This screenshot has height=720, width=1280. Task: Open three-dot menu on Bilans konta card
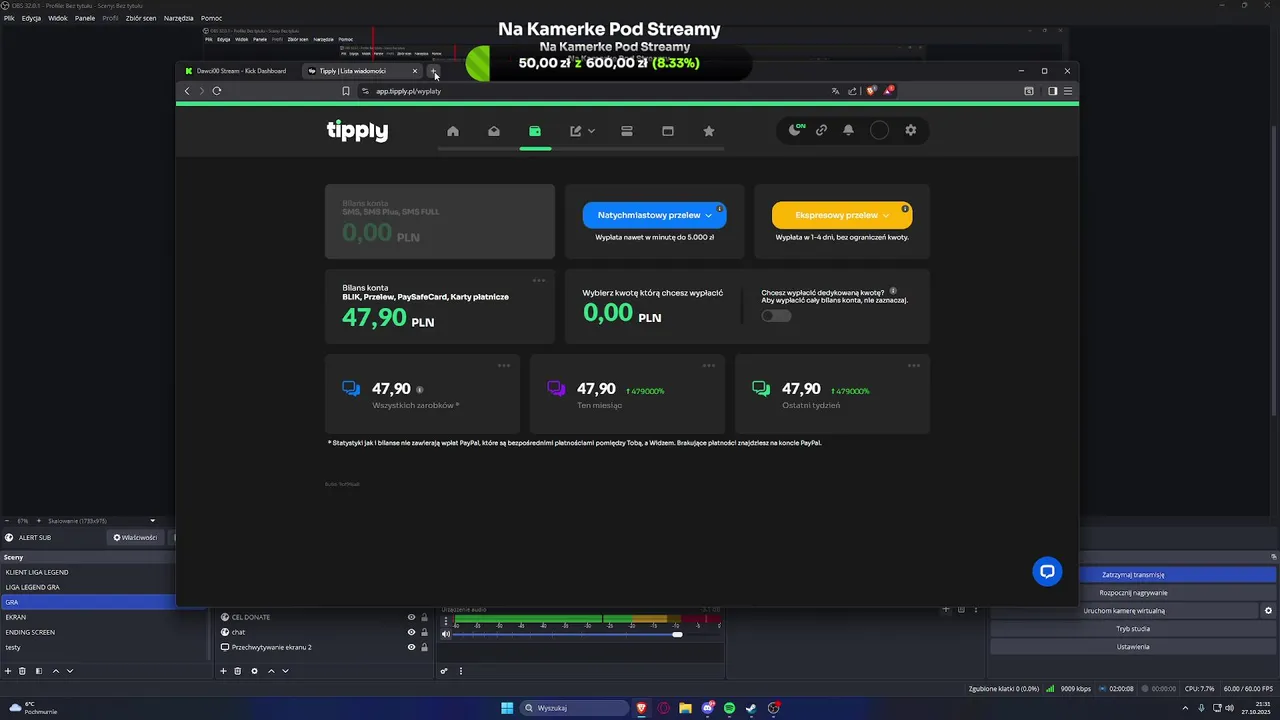(539, 281)
